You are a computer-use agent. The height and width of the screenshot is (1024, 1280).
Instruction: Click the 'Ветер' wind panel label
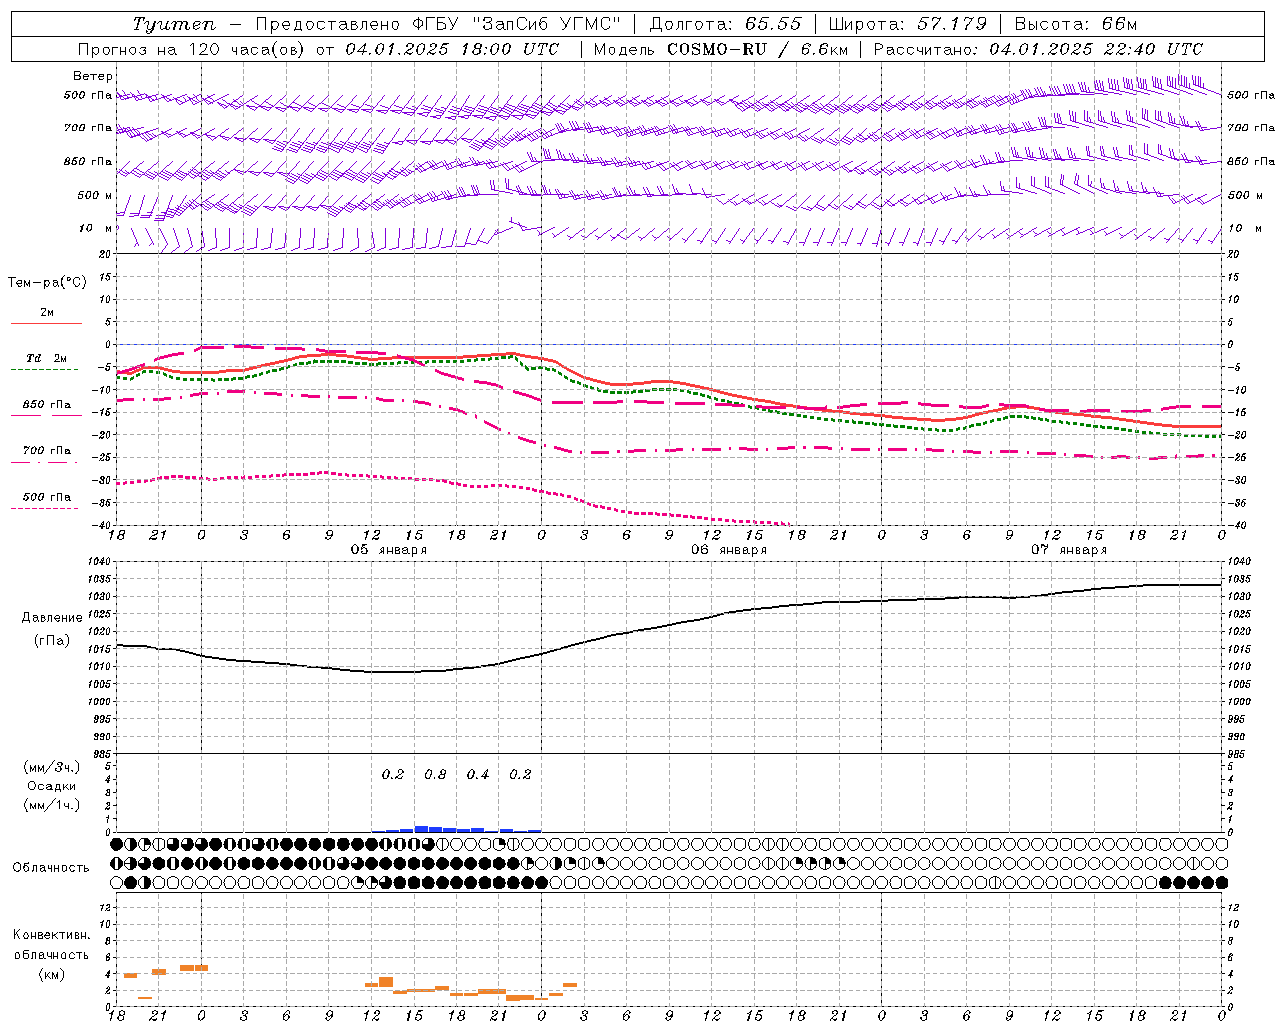pos(93,76)
